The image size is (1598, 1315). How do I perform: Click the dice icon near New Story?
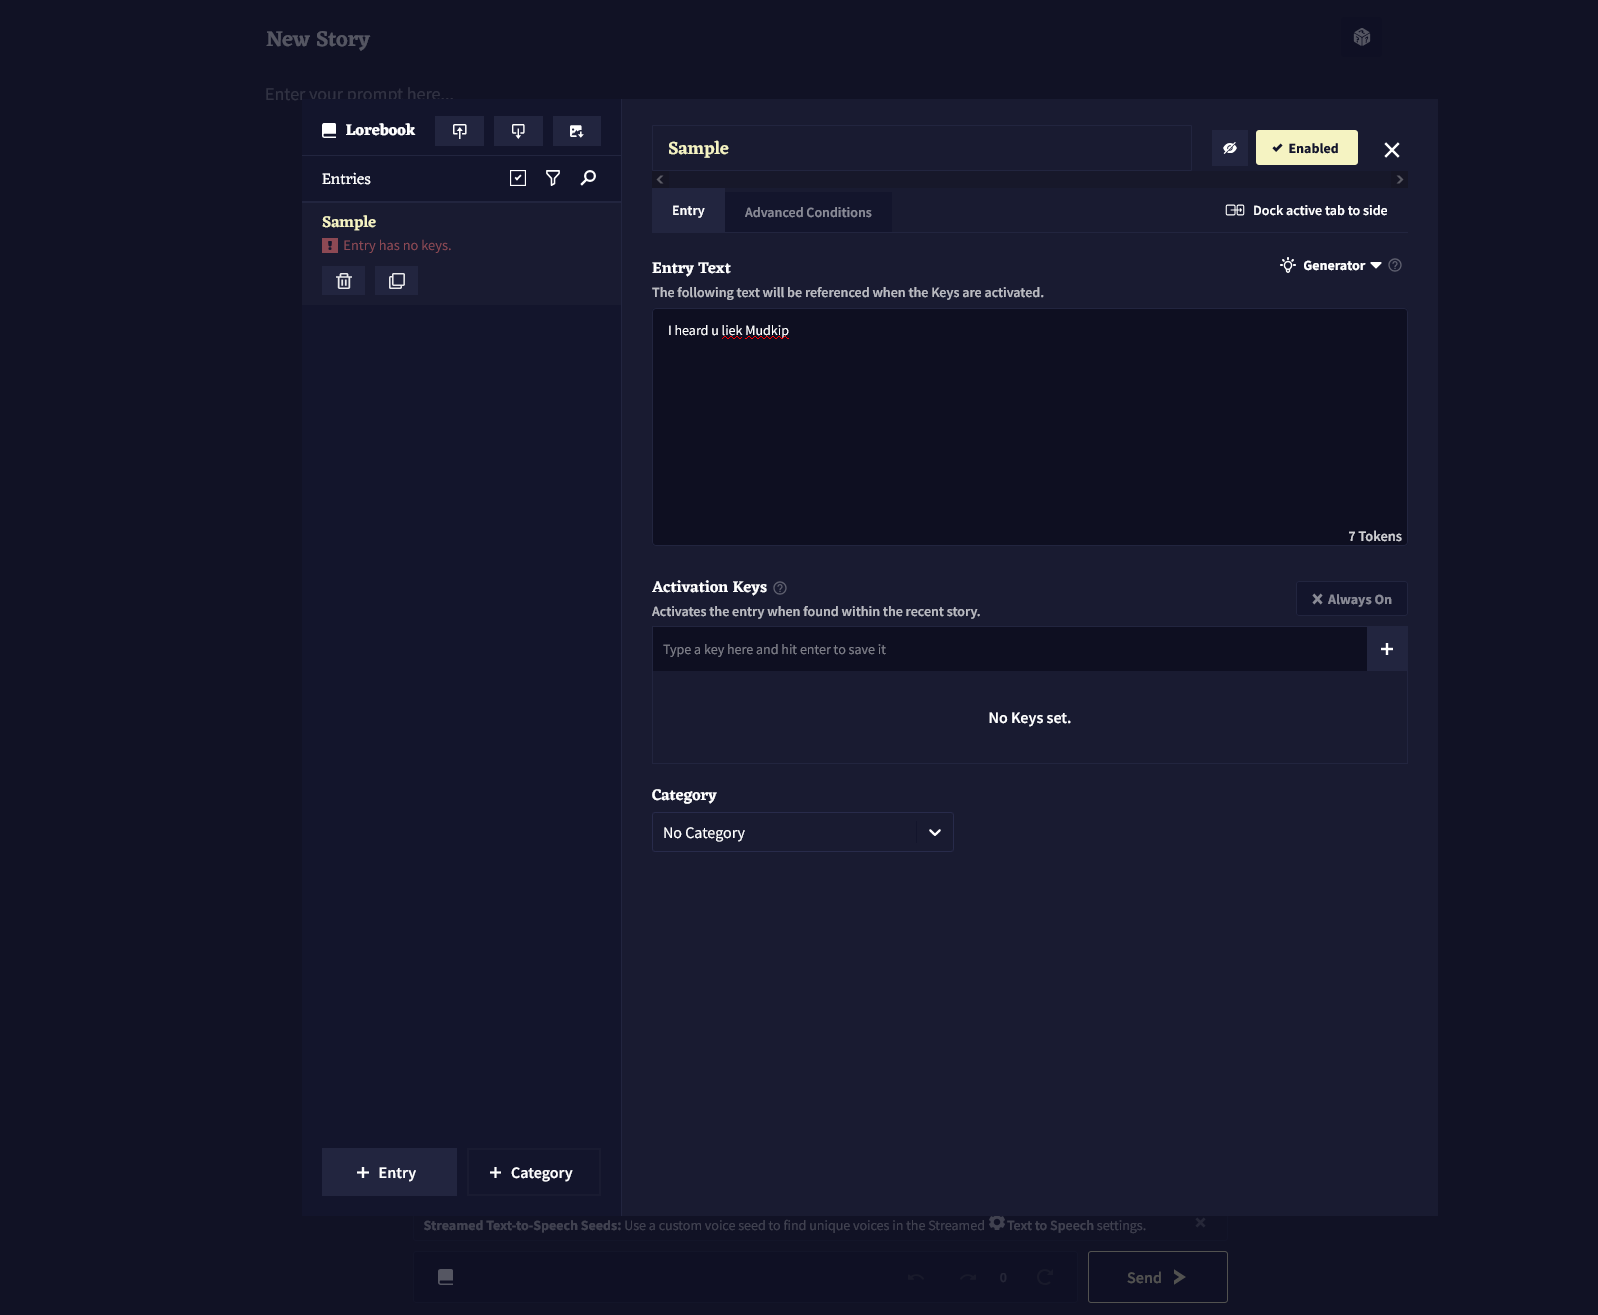1362,37
